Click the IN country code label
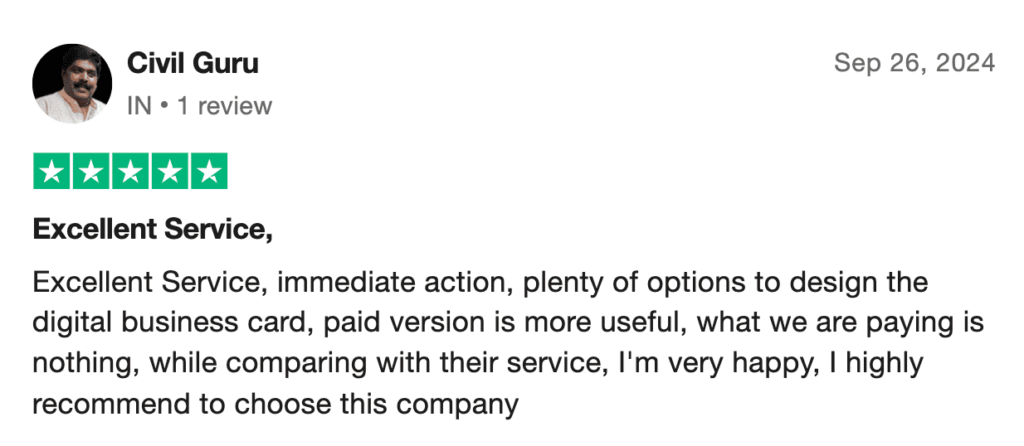The width and height of the screenshot is (1024, 446). [x=139, y=106]
